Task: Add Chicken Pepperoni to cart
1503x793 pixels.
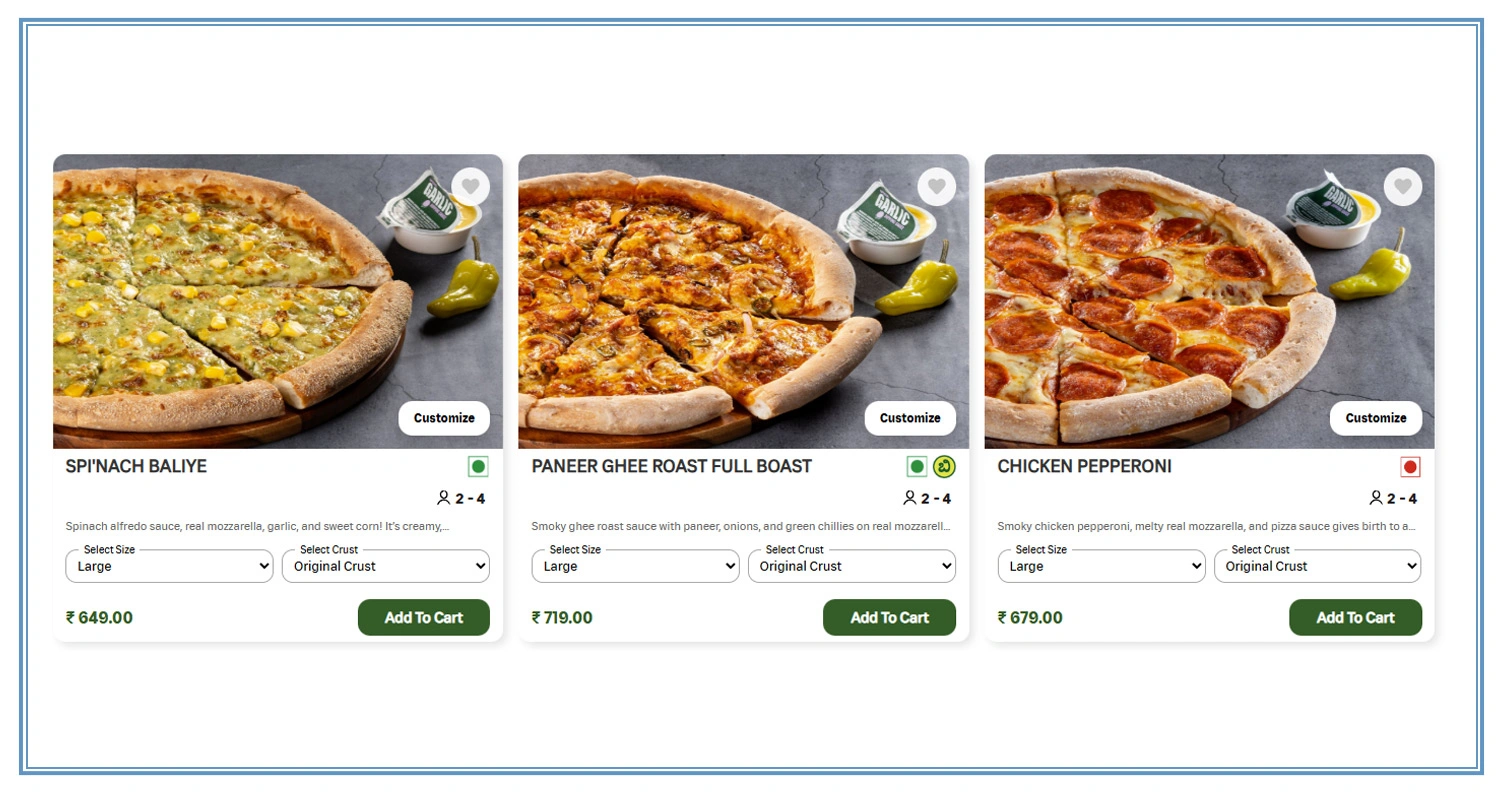Action: click(1355, 617)
